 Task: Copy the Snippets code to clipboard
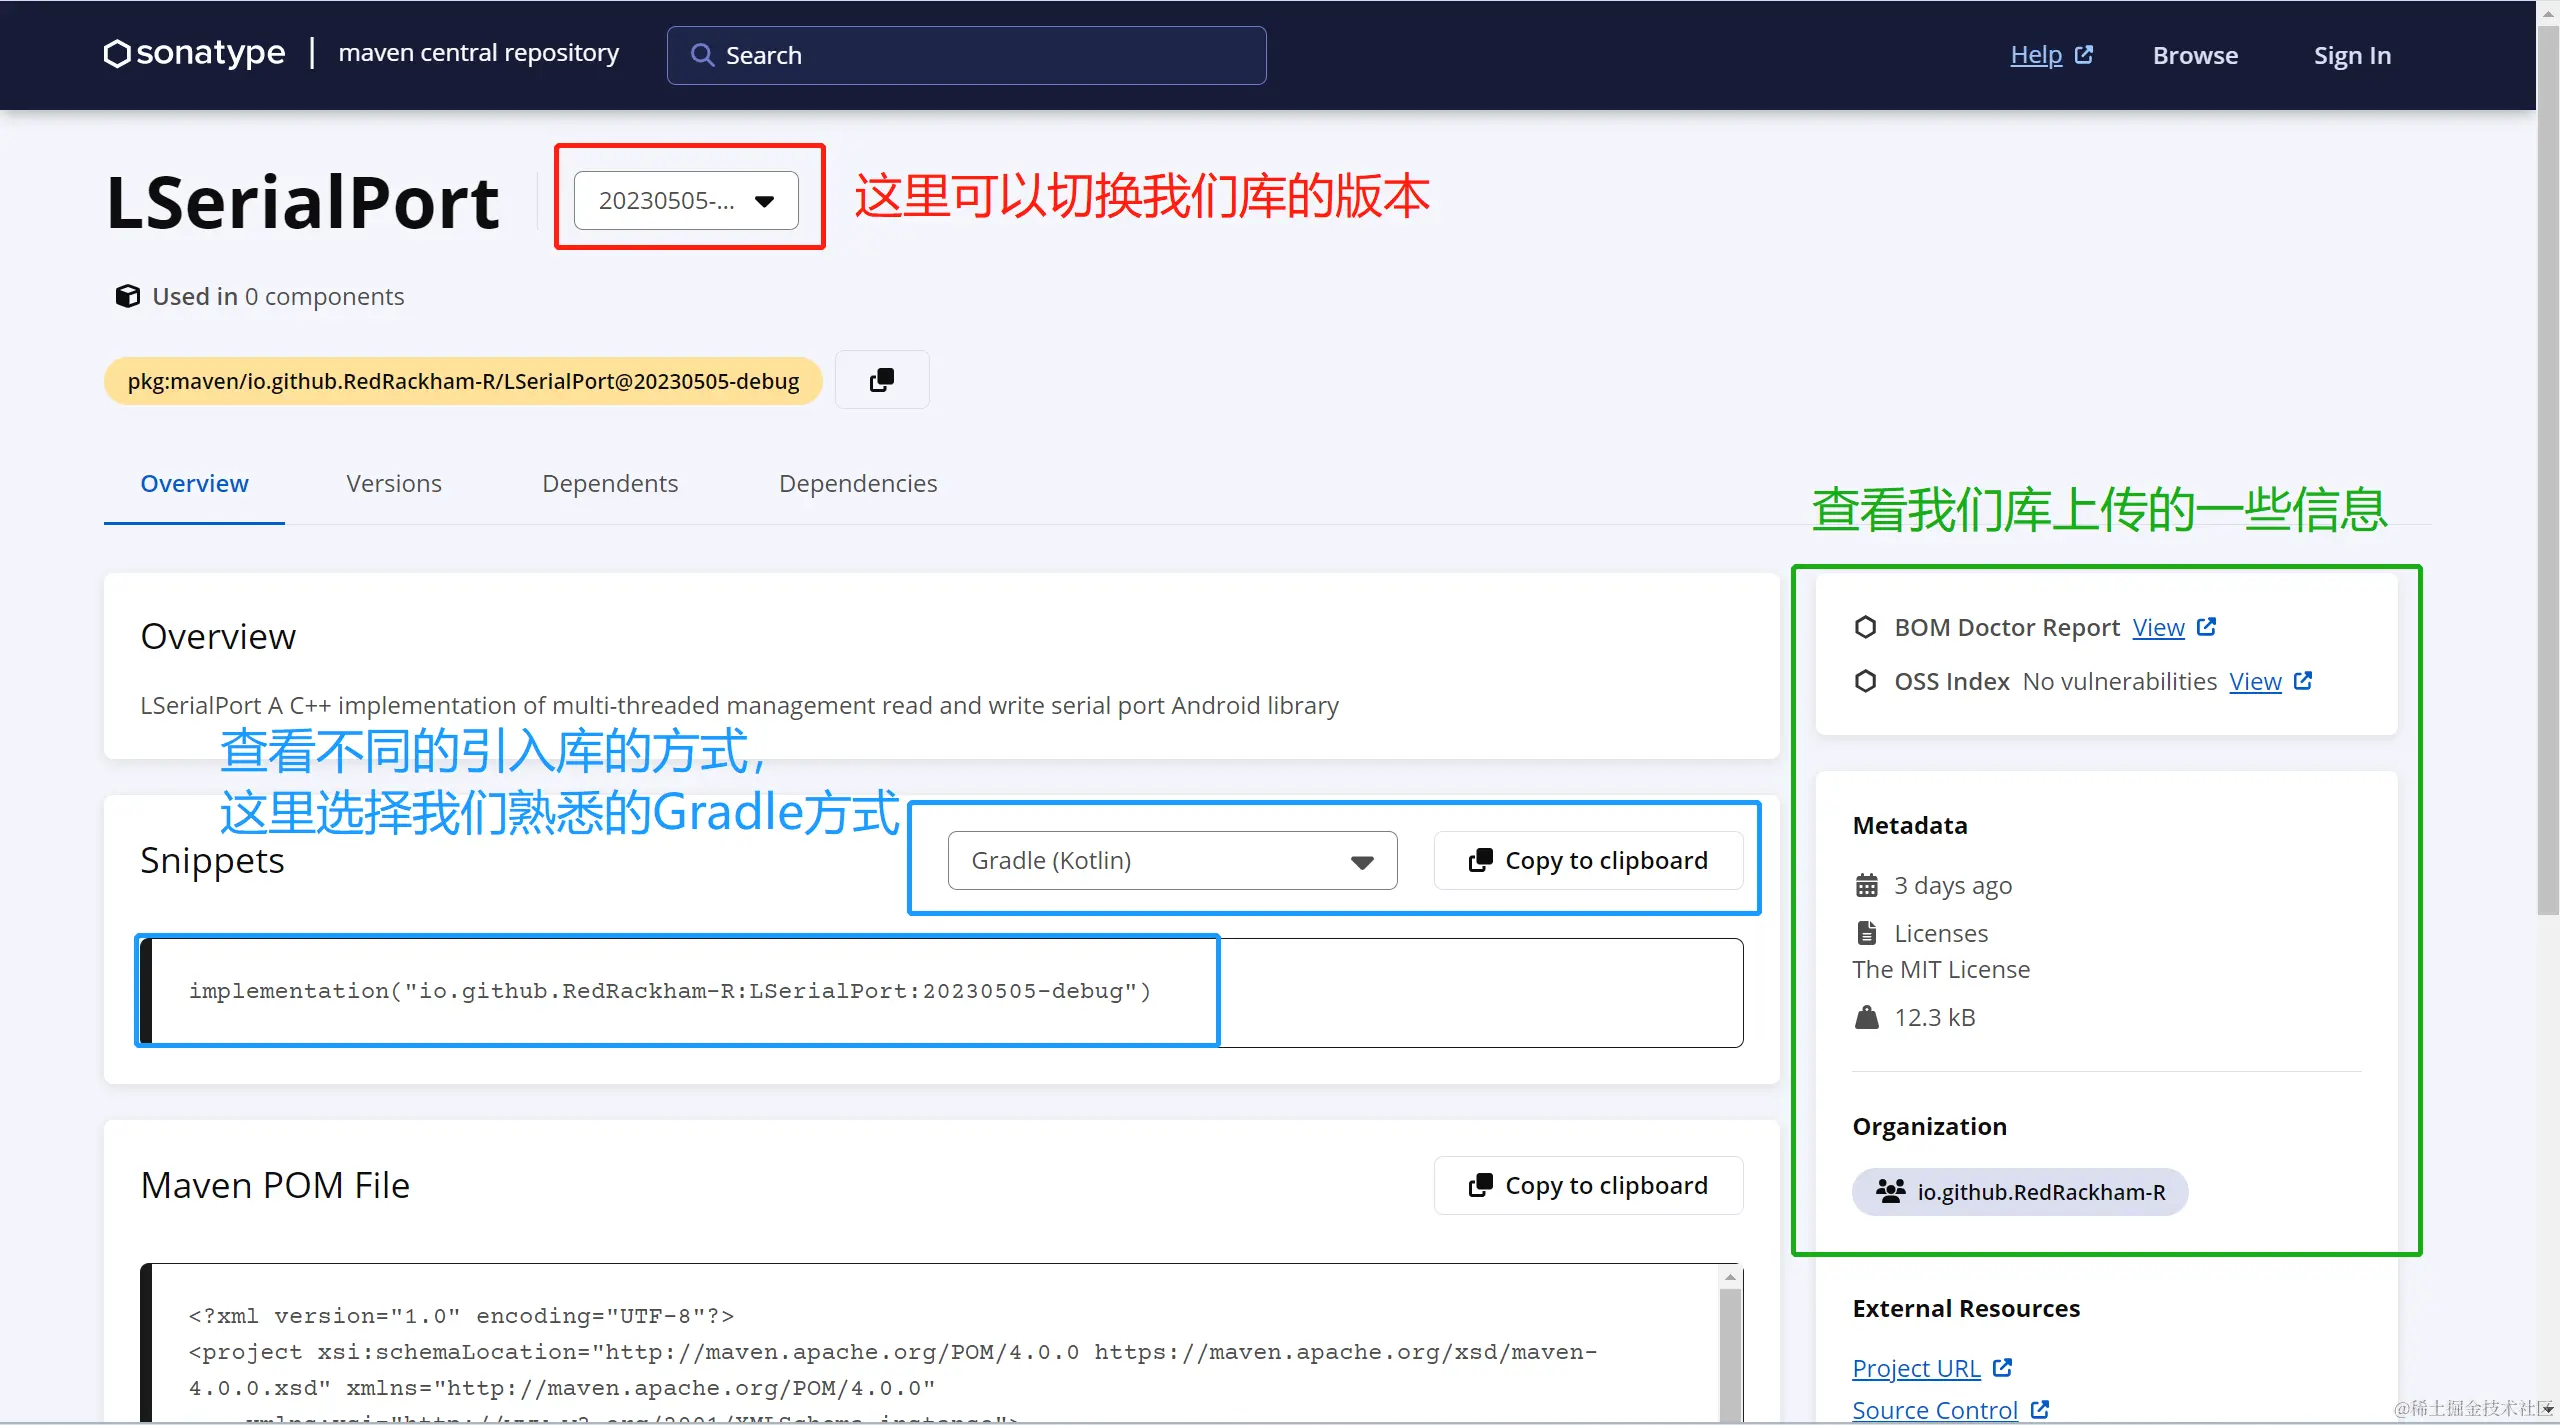click(1588, 860)
